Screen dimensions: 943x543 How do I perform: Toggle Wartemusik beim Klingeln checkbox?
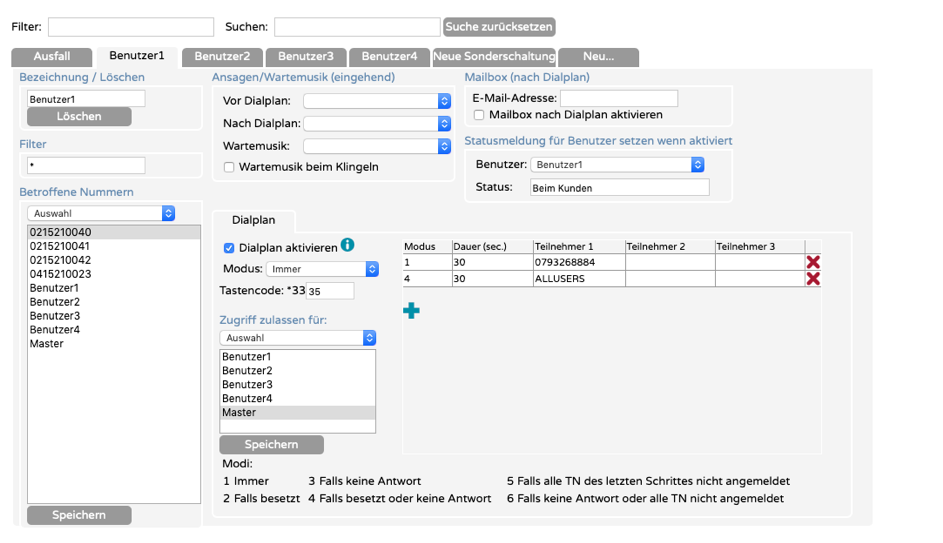click(x=229, y=167)
